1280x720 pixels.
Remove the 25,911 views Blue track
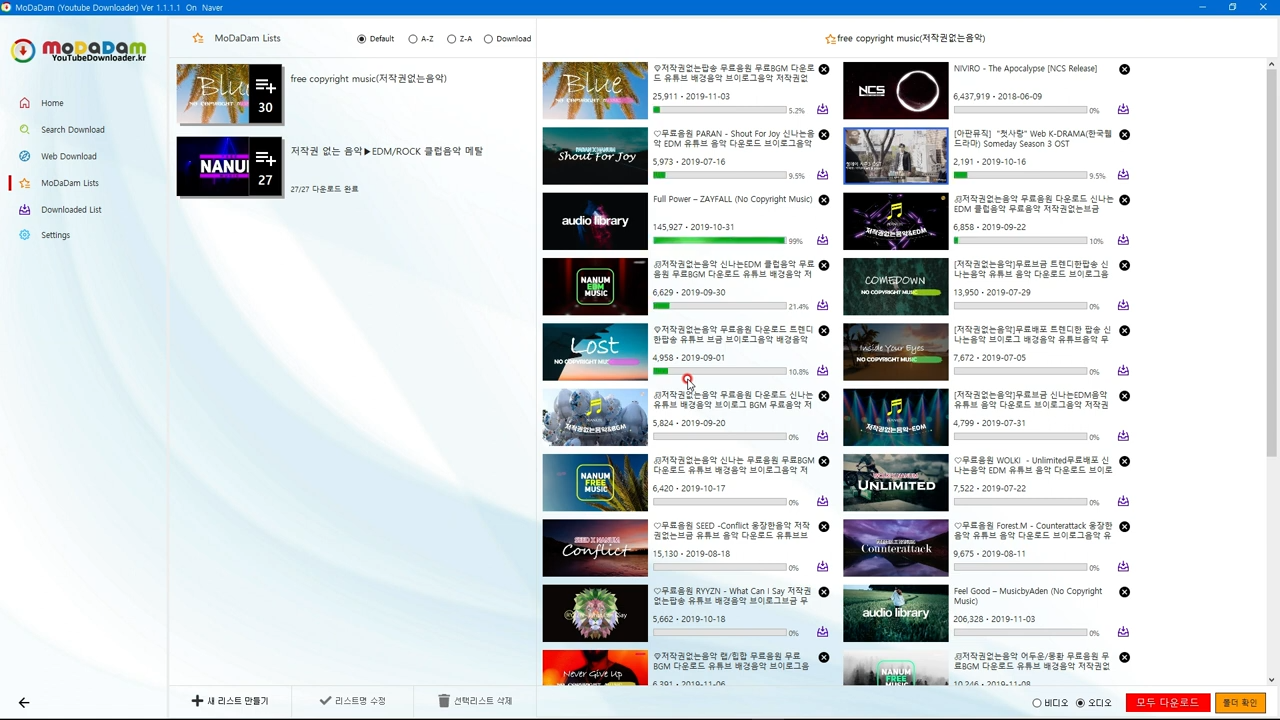tap(824, 70)
